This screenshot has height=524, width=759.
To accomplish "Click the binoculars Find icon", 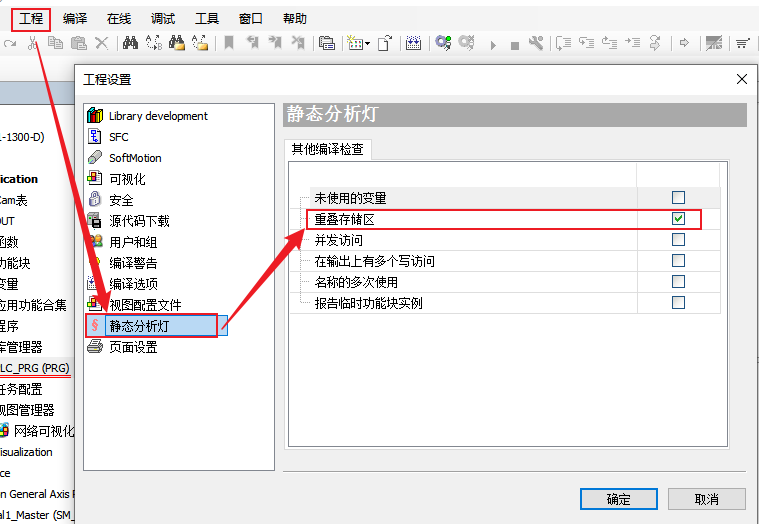I will click(130, 43).
